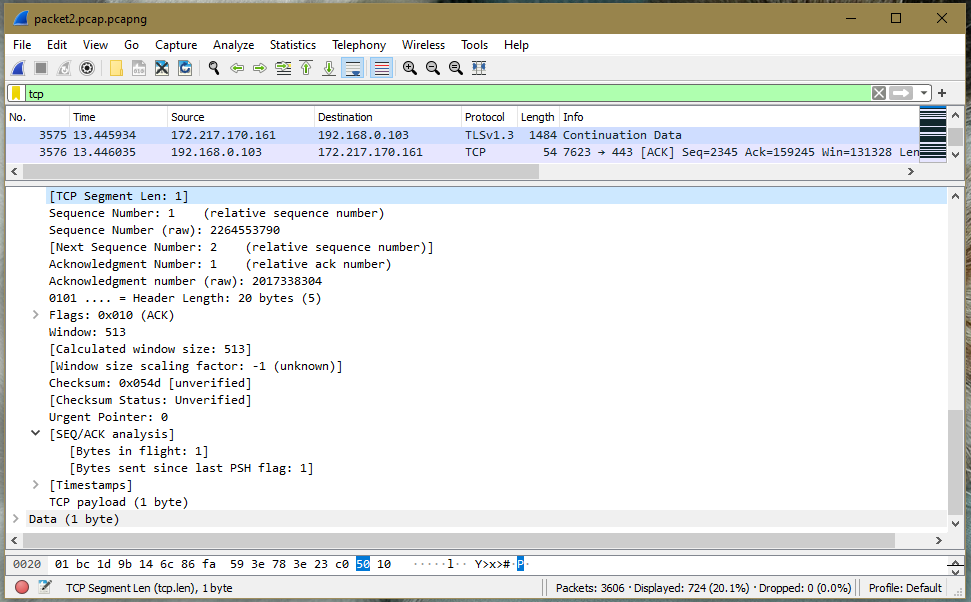Click the Profile: Default status label
Image resolution: width=971 pixels, height=602 pixels.
[x=905, y=588]
